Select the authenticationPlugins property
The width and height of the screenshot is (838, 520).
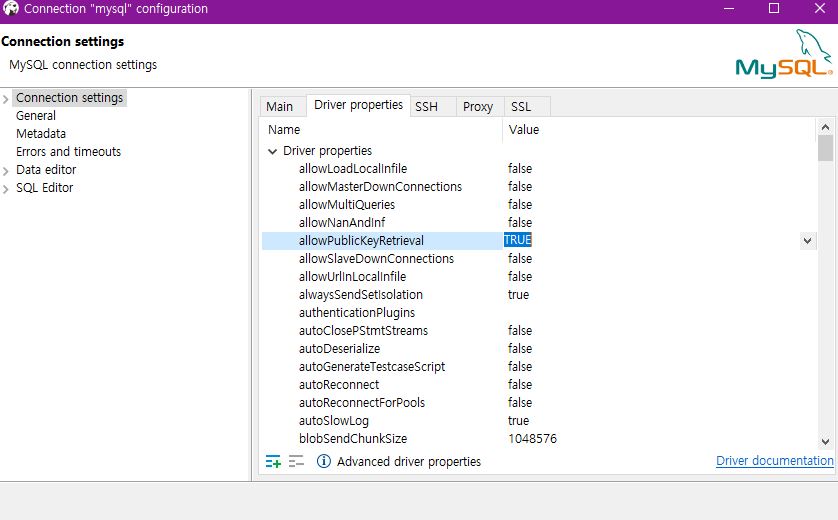tap(357, 313)
